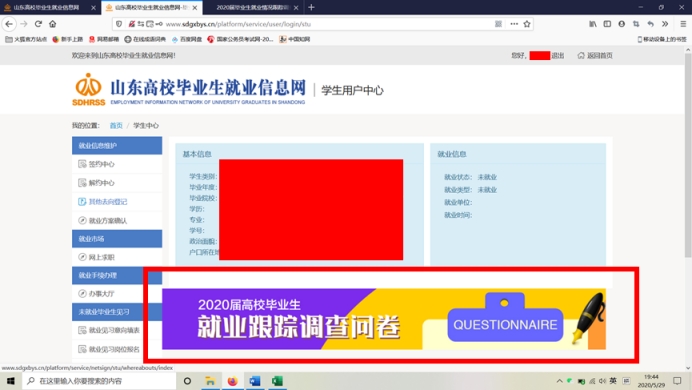
Task: Click the Windows taskbar search box
Action: (x=99, y=381)
